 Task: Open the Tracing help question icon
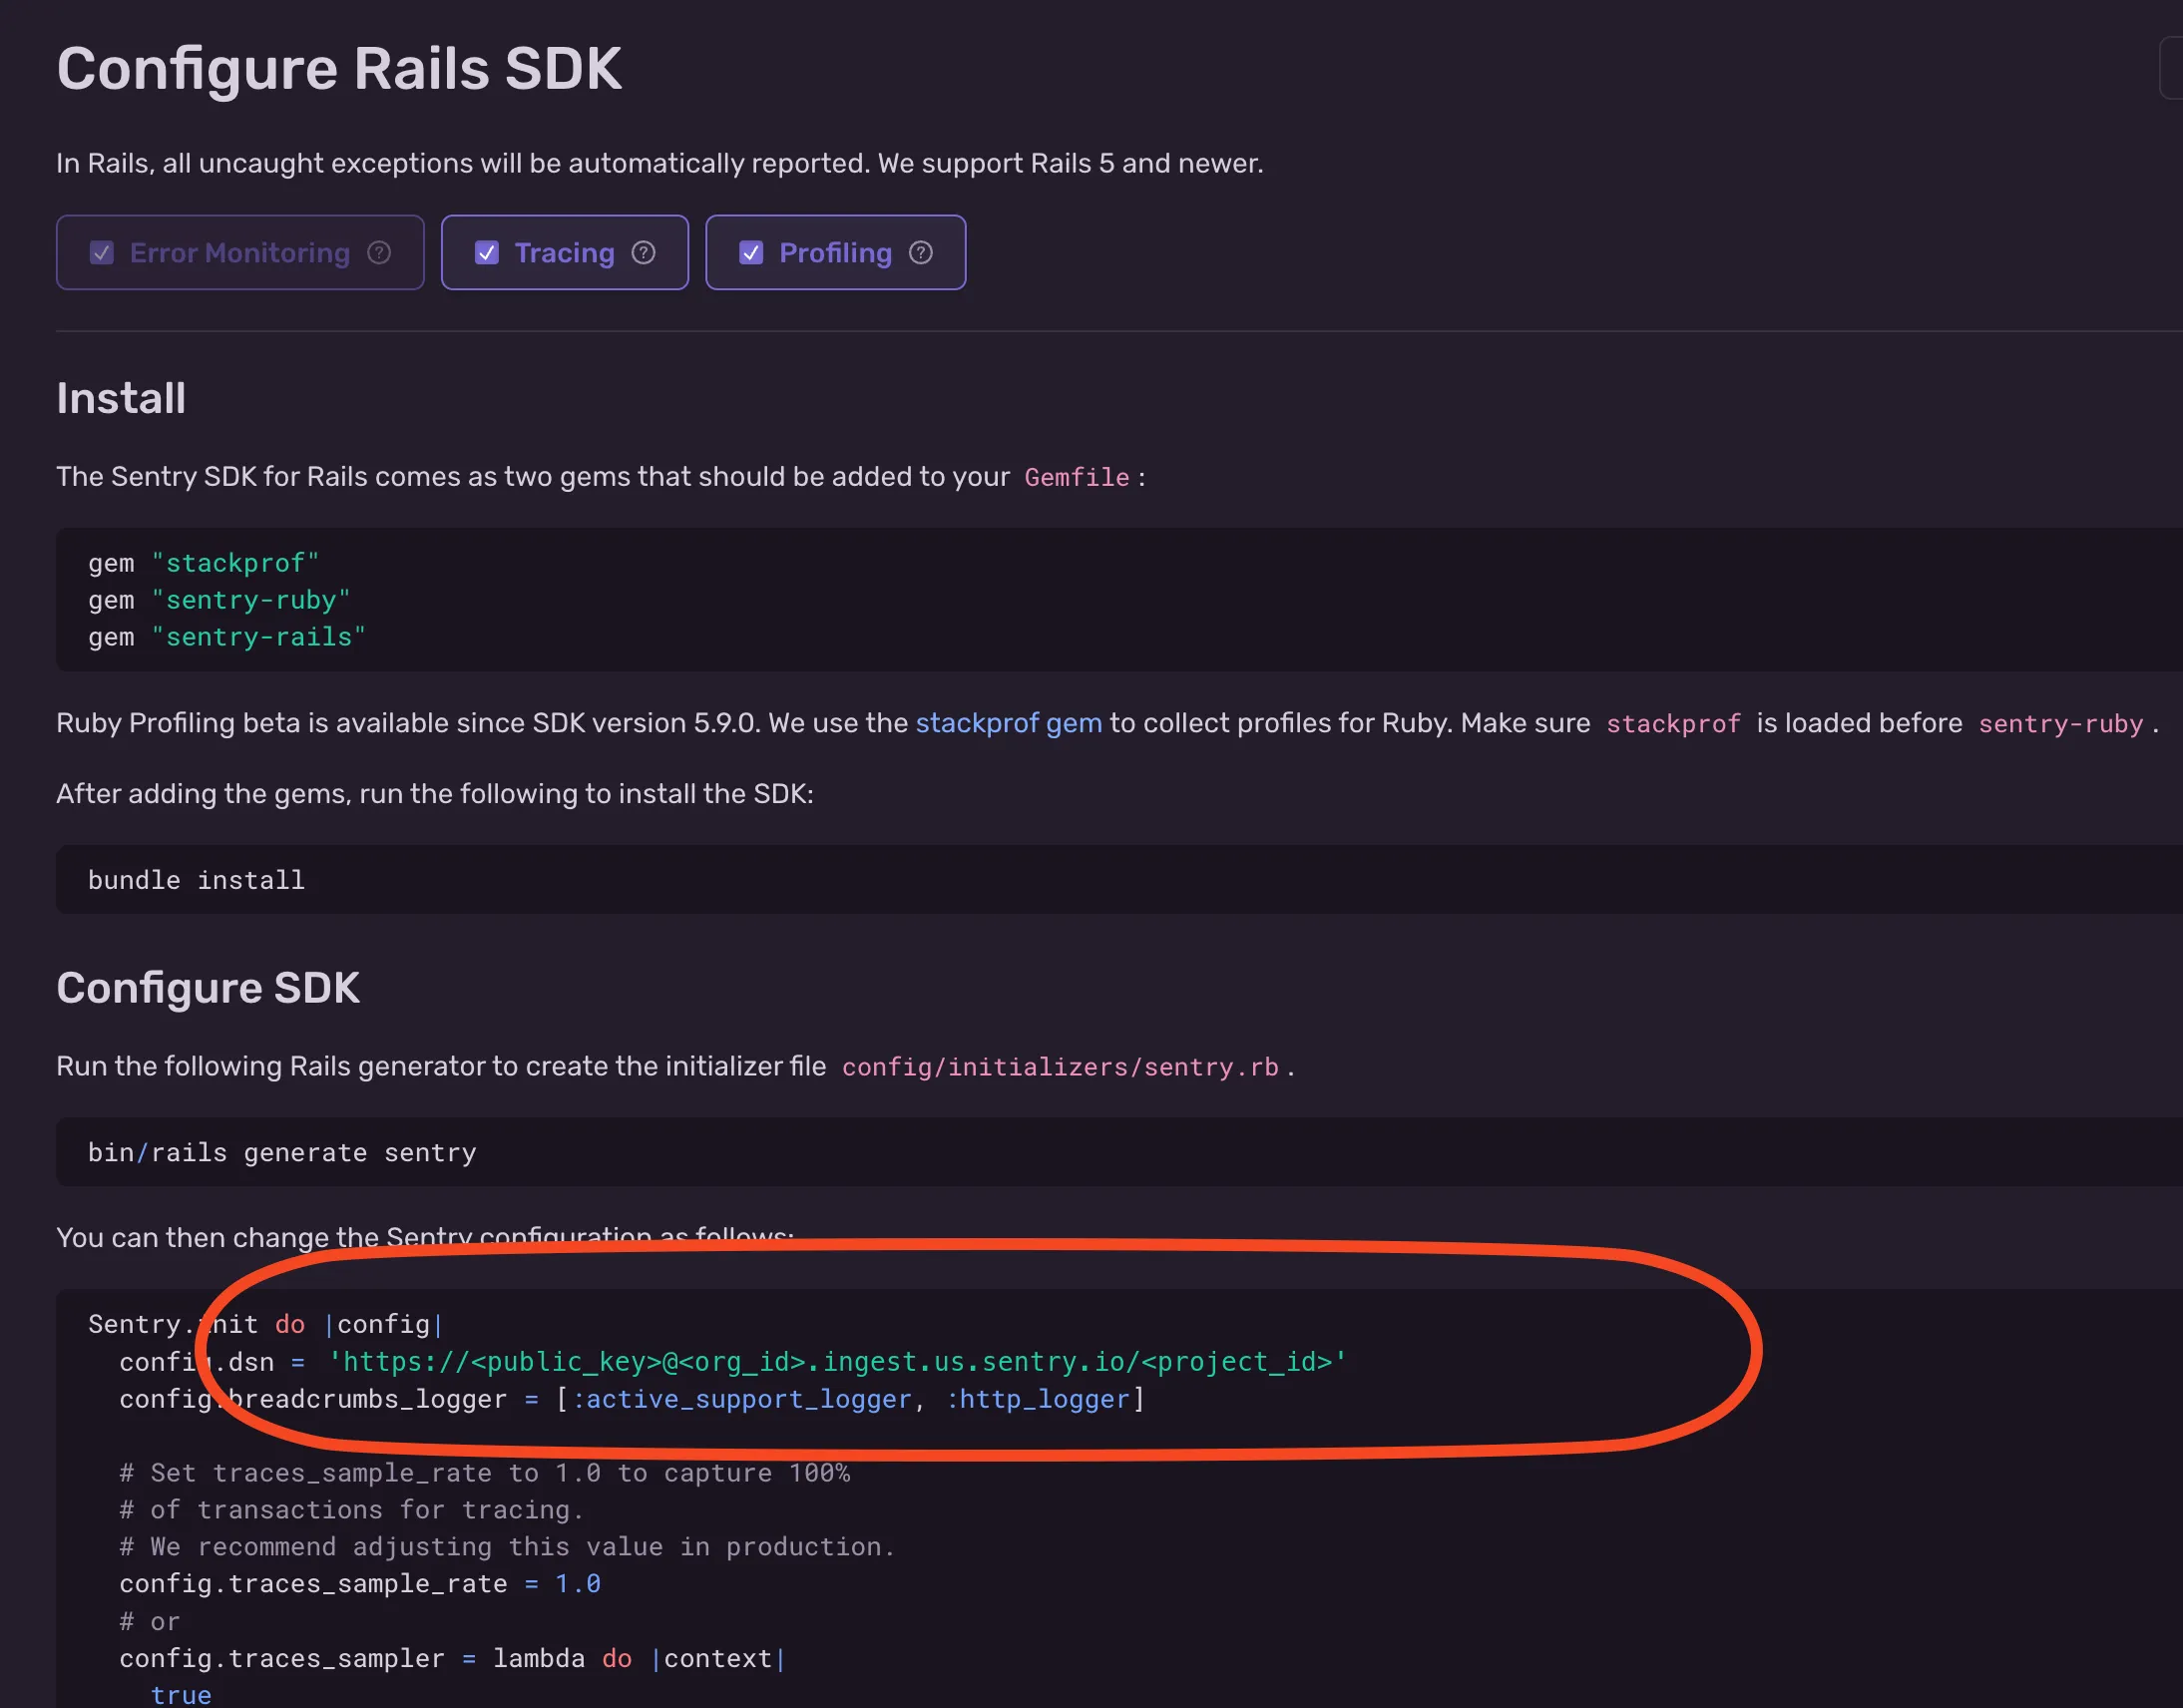tap(644, 253)
